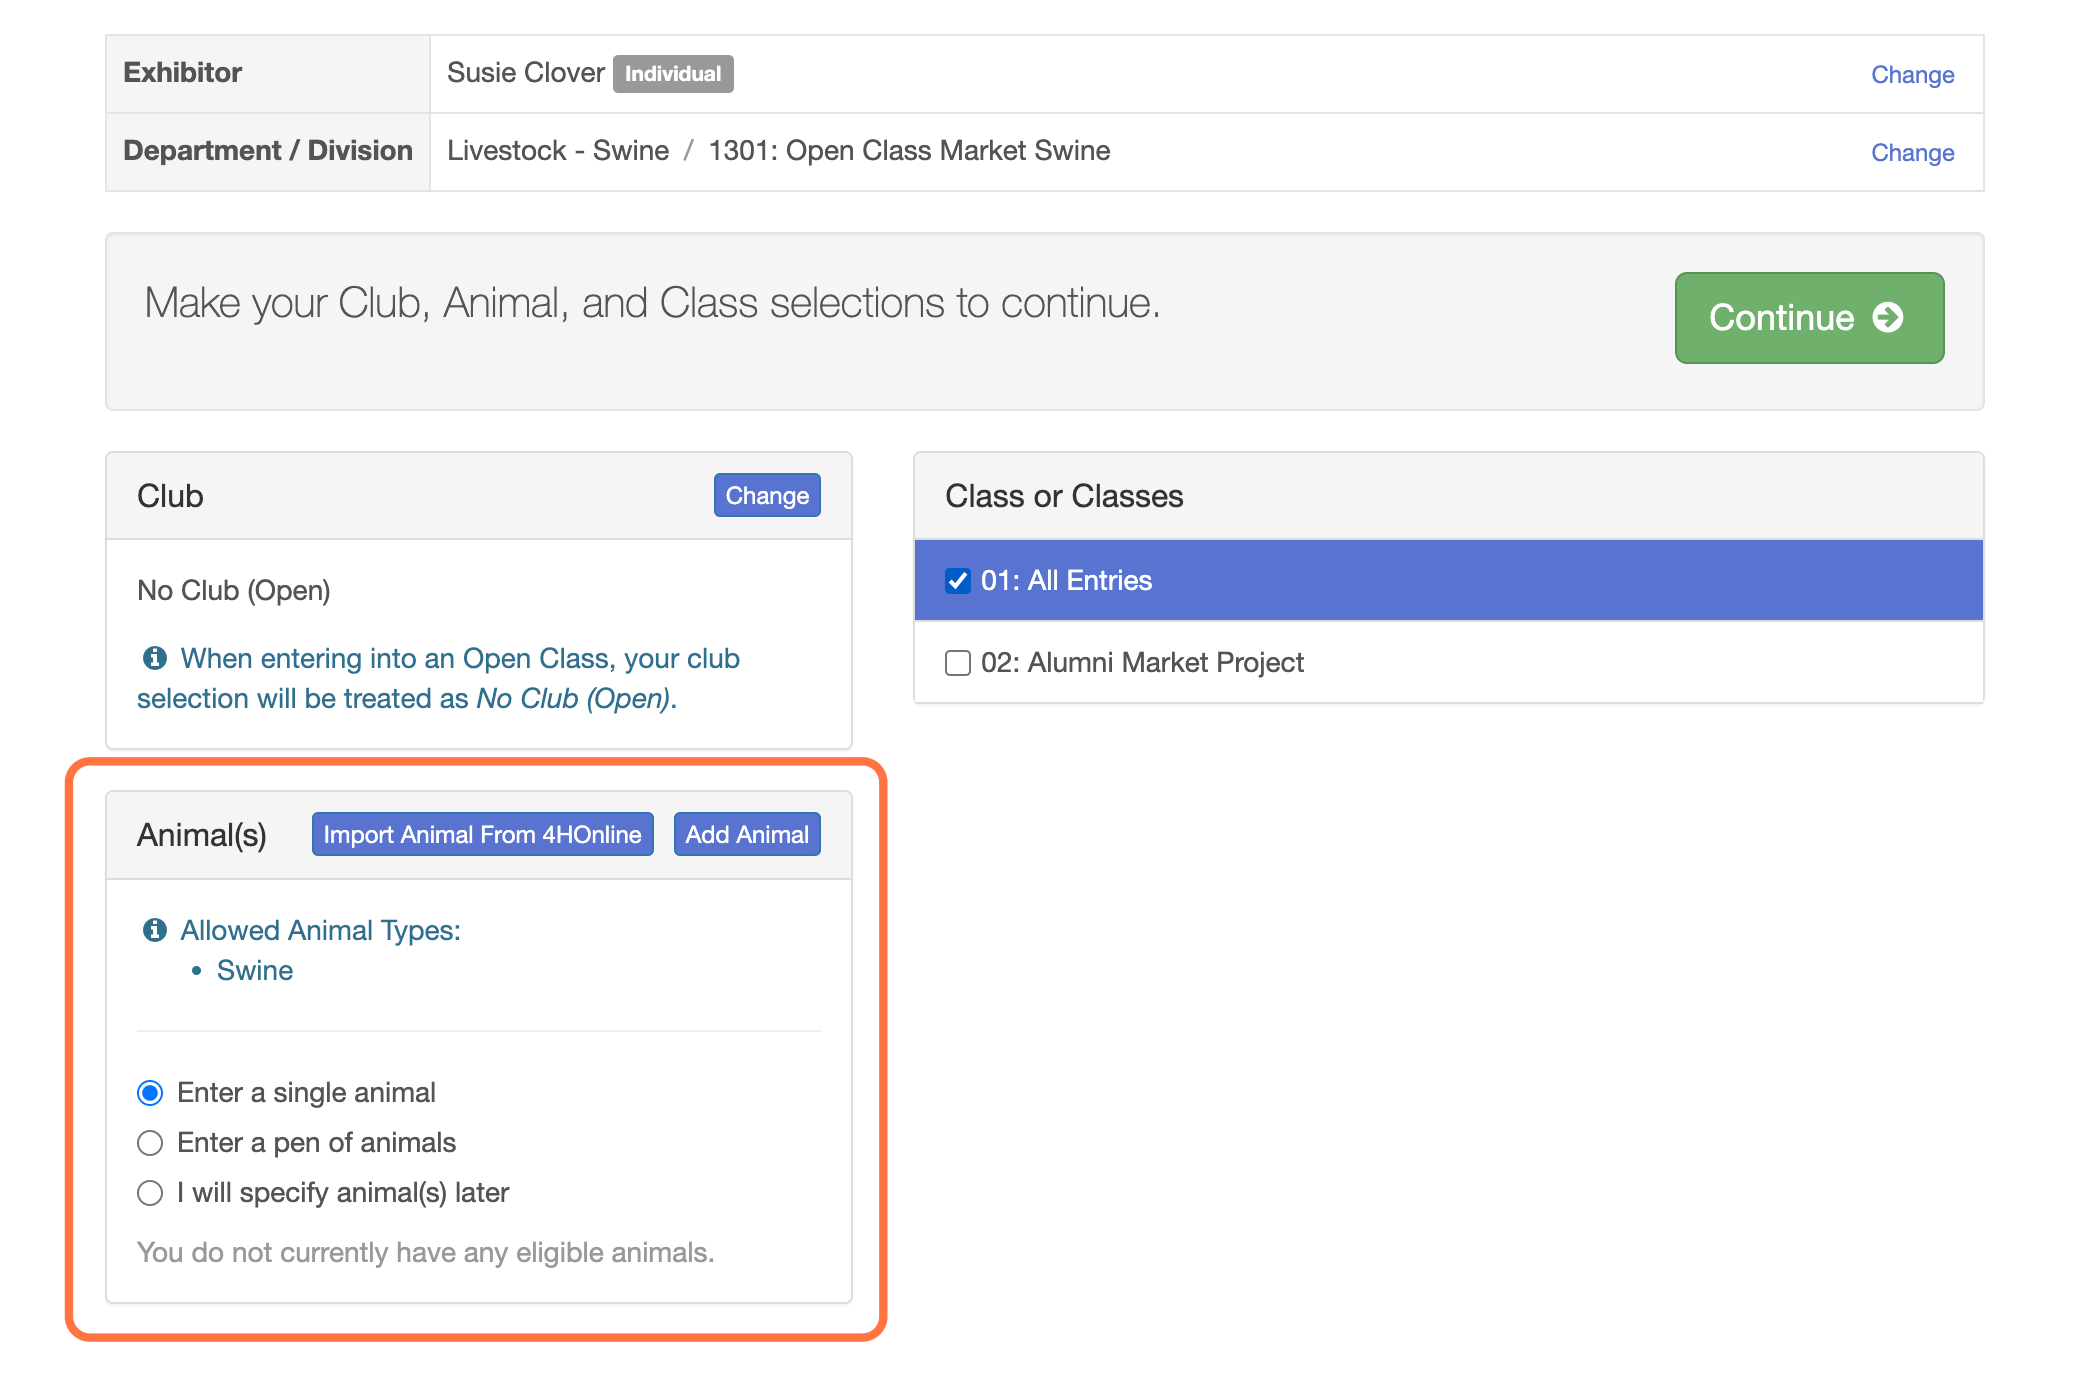Select Enter a pen of animals radio
This screenshot has width=2090, height=1384.
click(x=150, y=1143)
